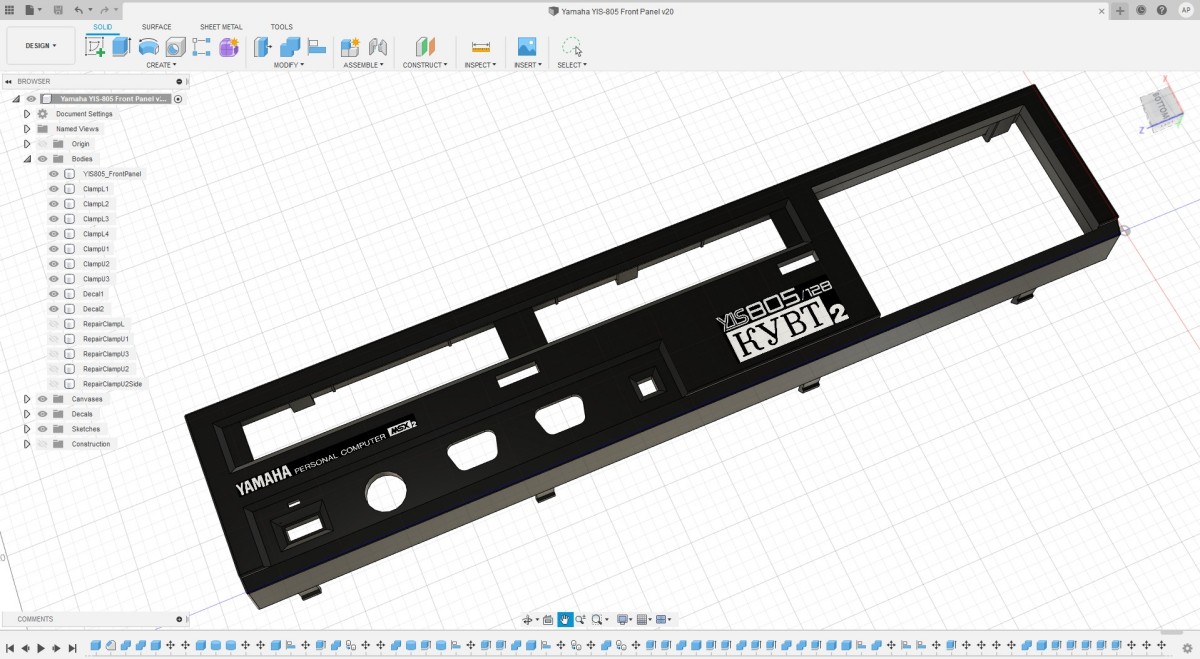Click the Offset Plane construct icon
The width and height of the screenshot is (1200, 659).
[425, 47]
